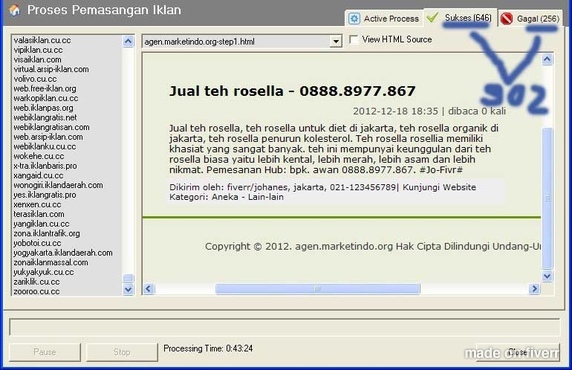Open the agen.marketindo.org-step1.html dropdown

click(336, 42)
